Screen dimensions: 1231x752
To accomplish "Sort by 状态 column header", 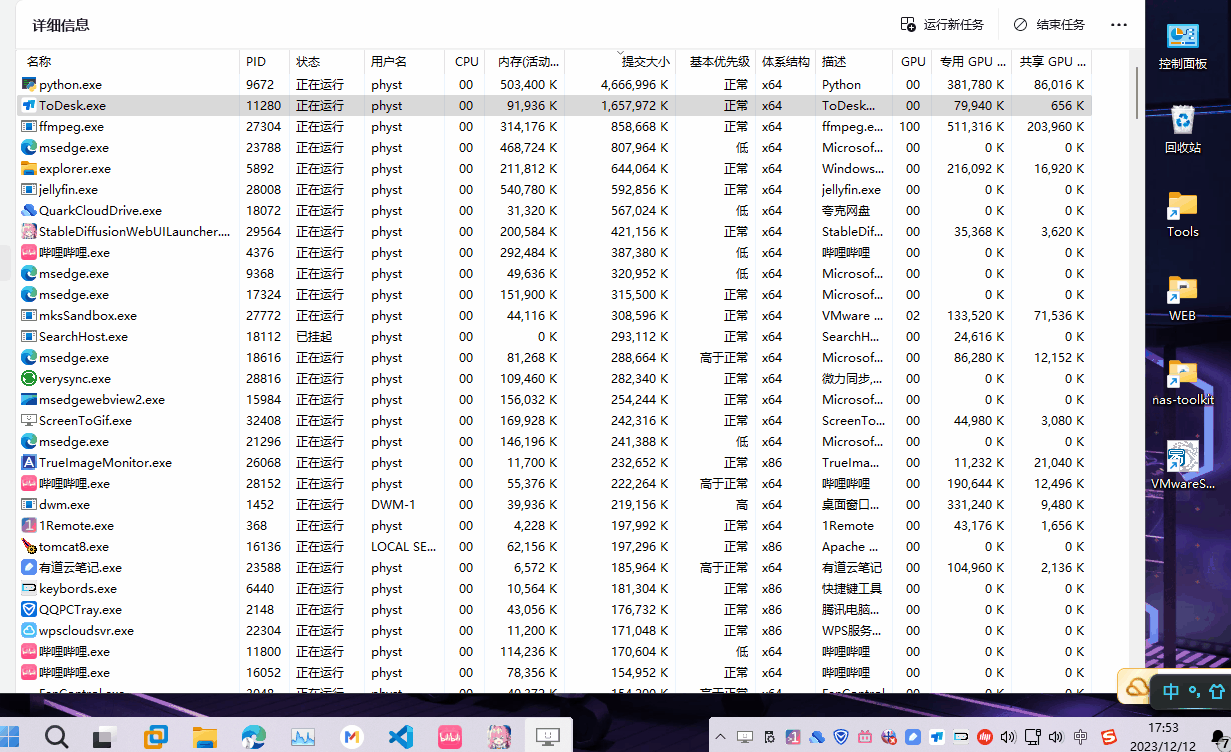I will click(327, 62).
